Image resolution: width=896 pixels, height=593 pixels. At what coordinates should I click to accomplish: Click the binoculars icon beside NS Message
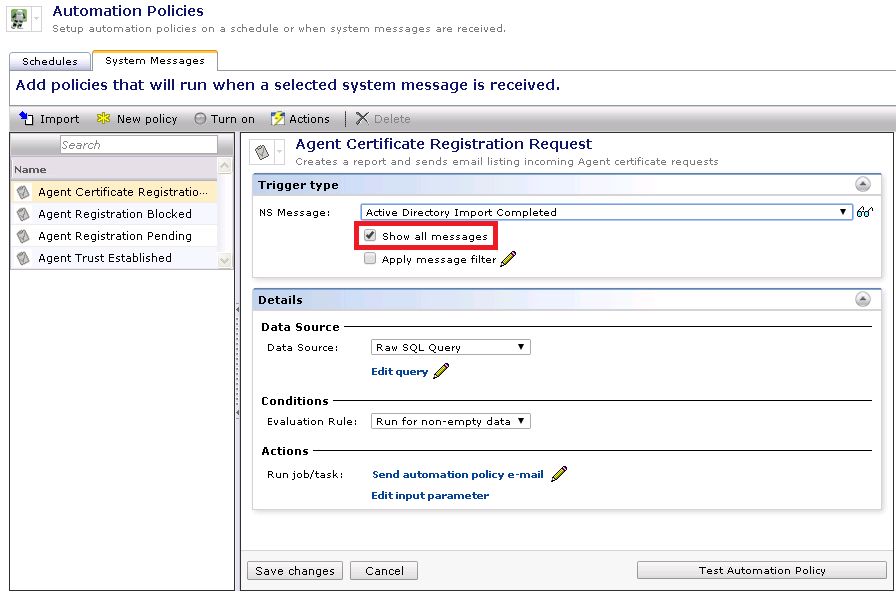pyautogui.click(x=865, y=212)
